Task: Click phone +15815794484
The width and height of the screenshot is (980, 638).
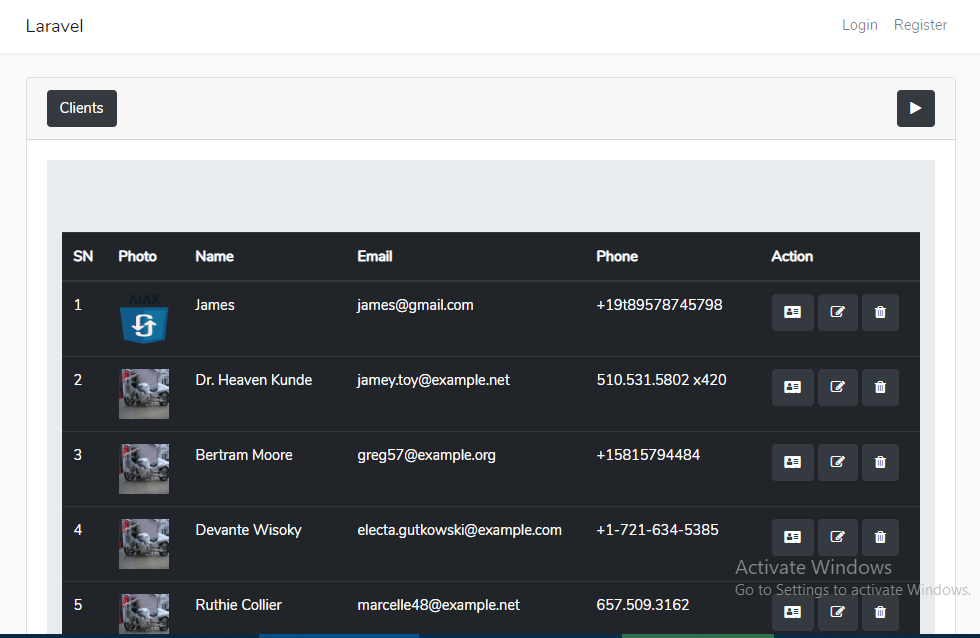Action: [648, 455]
